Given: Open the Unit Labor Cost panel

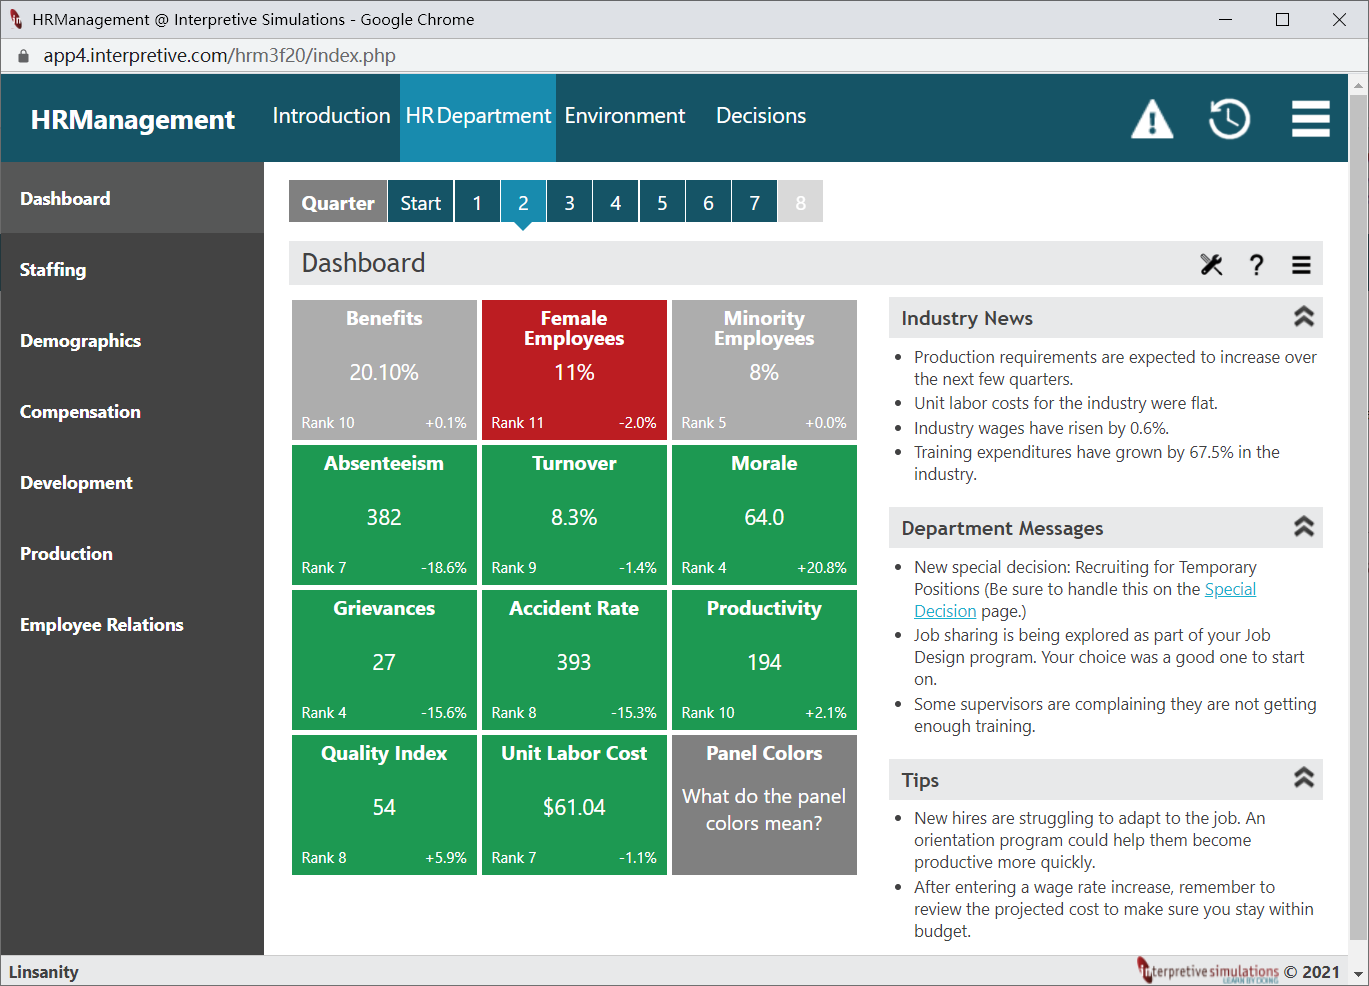Looking at the screenshot, I should 574,805.
